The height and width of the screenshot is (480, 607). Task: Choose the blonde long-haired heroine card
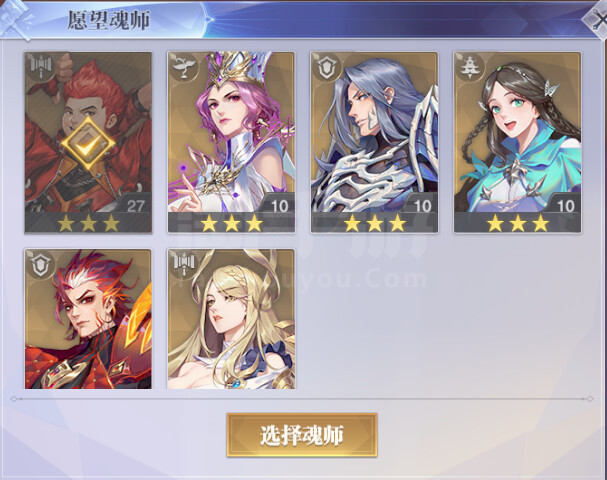(x=231, y=319)
